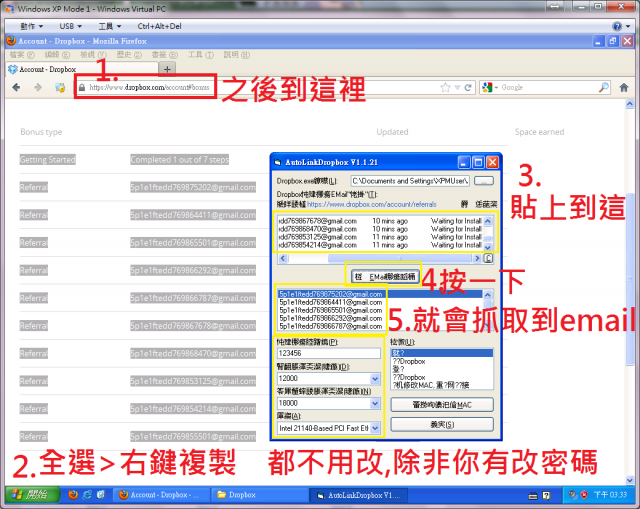Click the EMail extract button in AutoLinkDropbox
640x509 pixels.
tap(385, 277)
